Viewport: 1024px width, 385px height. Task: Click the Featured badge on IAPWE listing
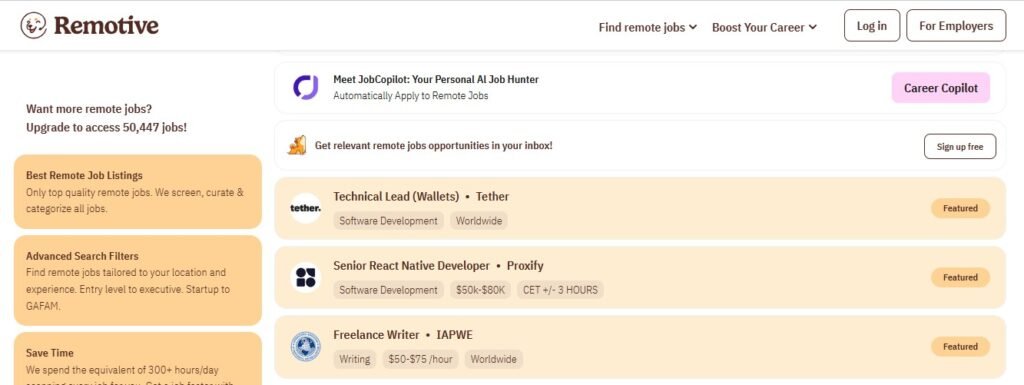[x=960, y=346]
